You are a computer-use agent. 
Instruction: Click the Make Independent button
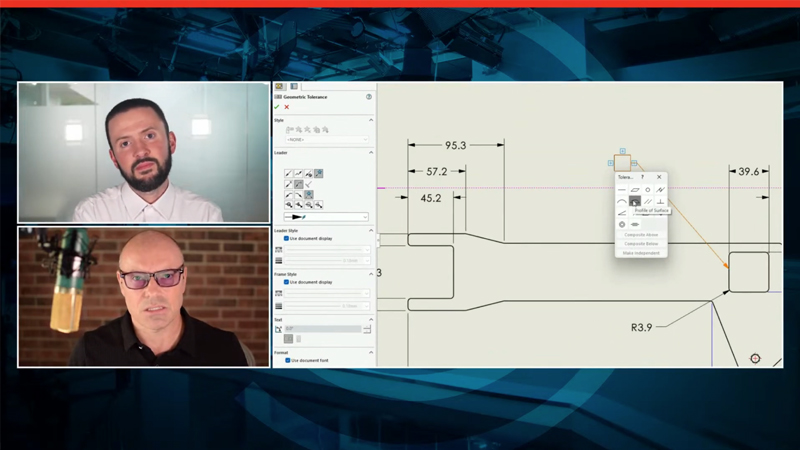click(x=641, y=253)
